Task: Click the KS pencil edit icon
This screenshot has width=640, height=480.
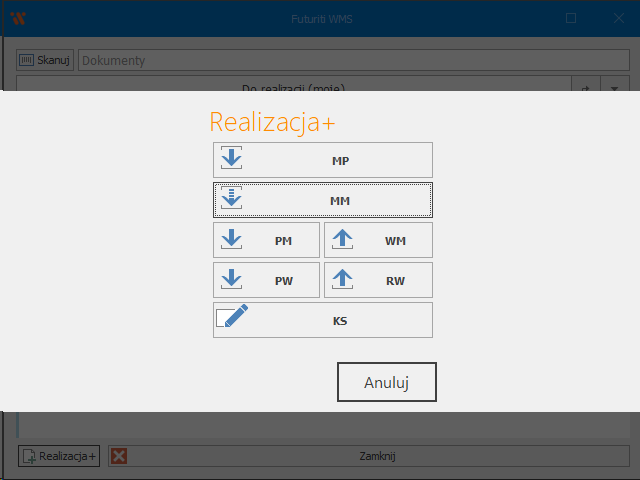Action: 232,319
